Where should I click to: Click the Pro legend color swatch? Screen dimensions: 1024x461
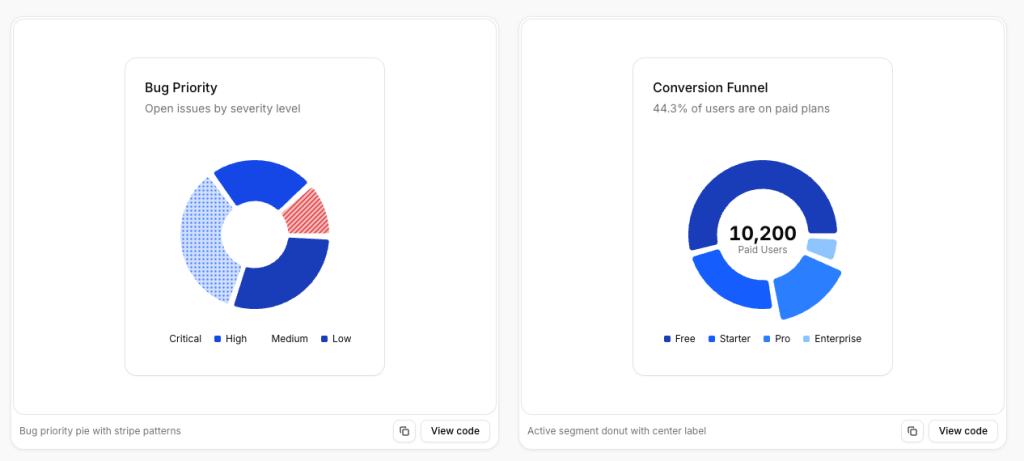(x=767, y=339)
